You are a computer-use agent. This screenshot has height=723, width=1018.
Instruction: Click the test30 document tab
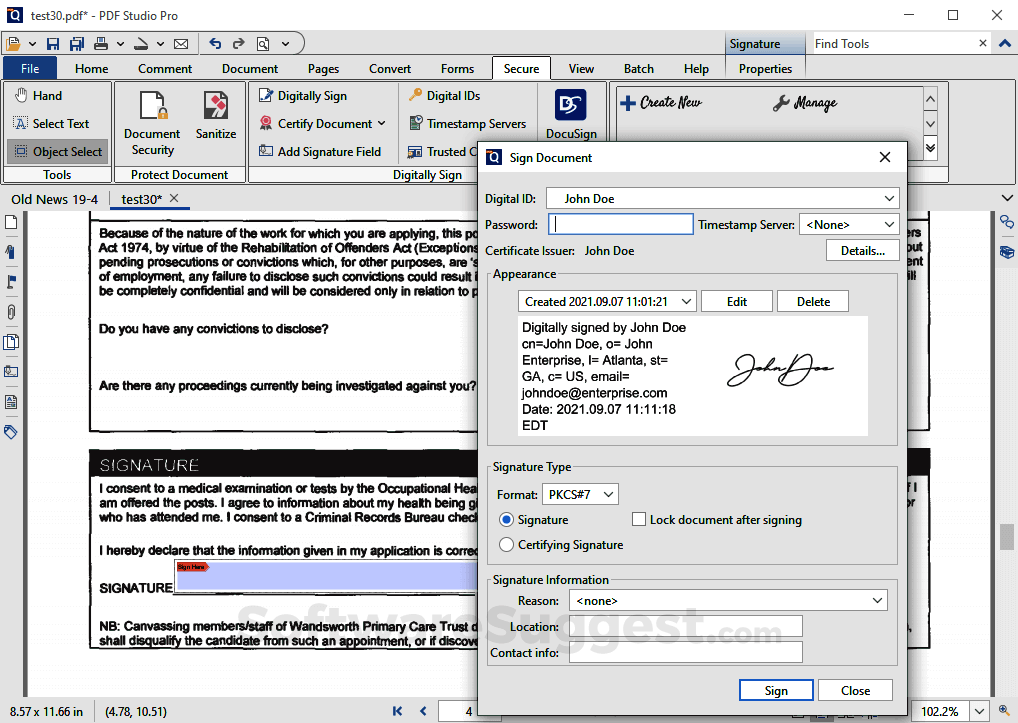[143, 198]
